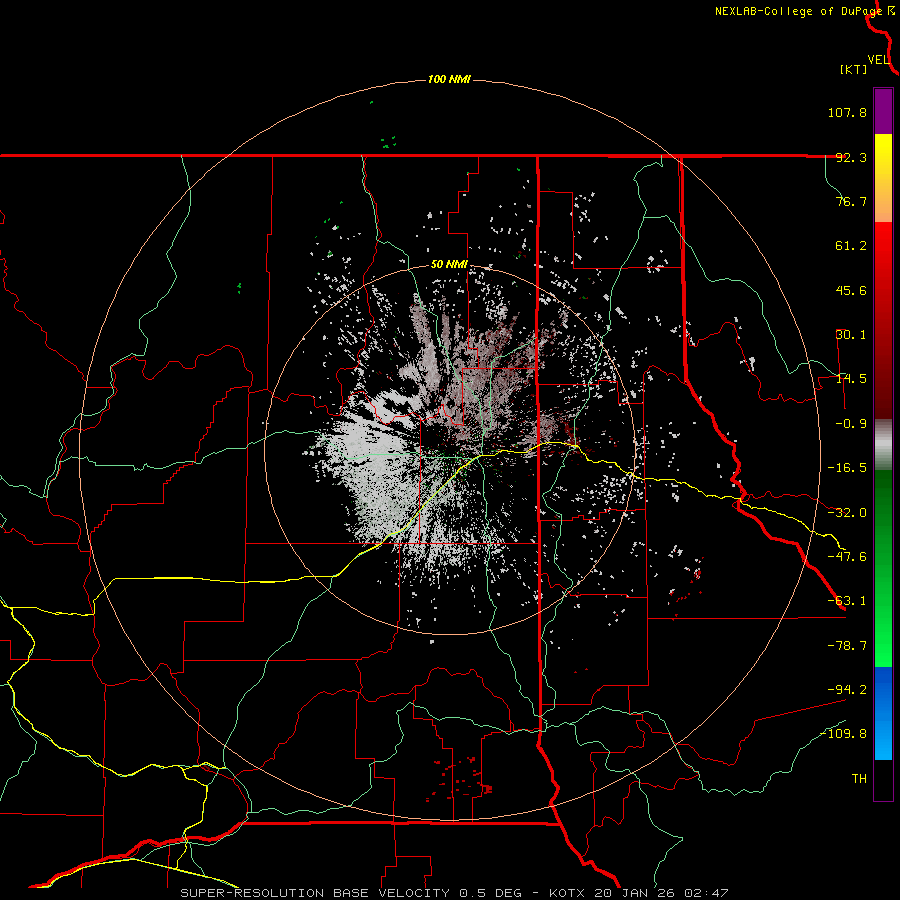
Task: Click the VEL label above the color scale
Action: [x=879, y=60]
